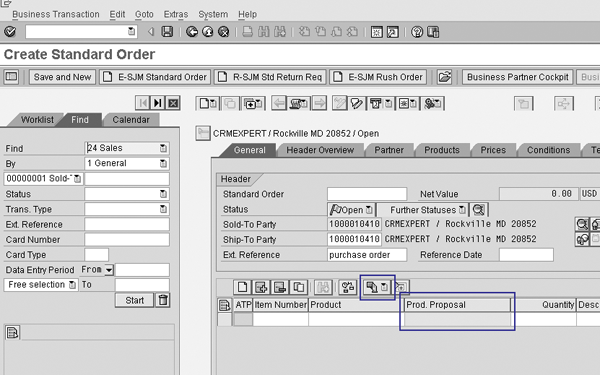
Task: Click the Card Number input field
Action: point(127,240)
